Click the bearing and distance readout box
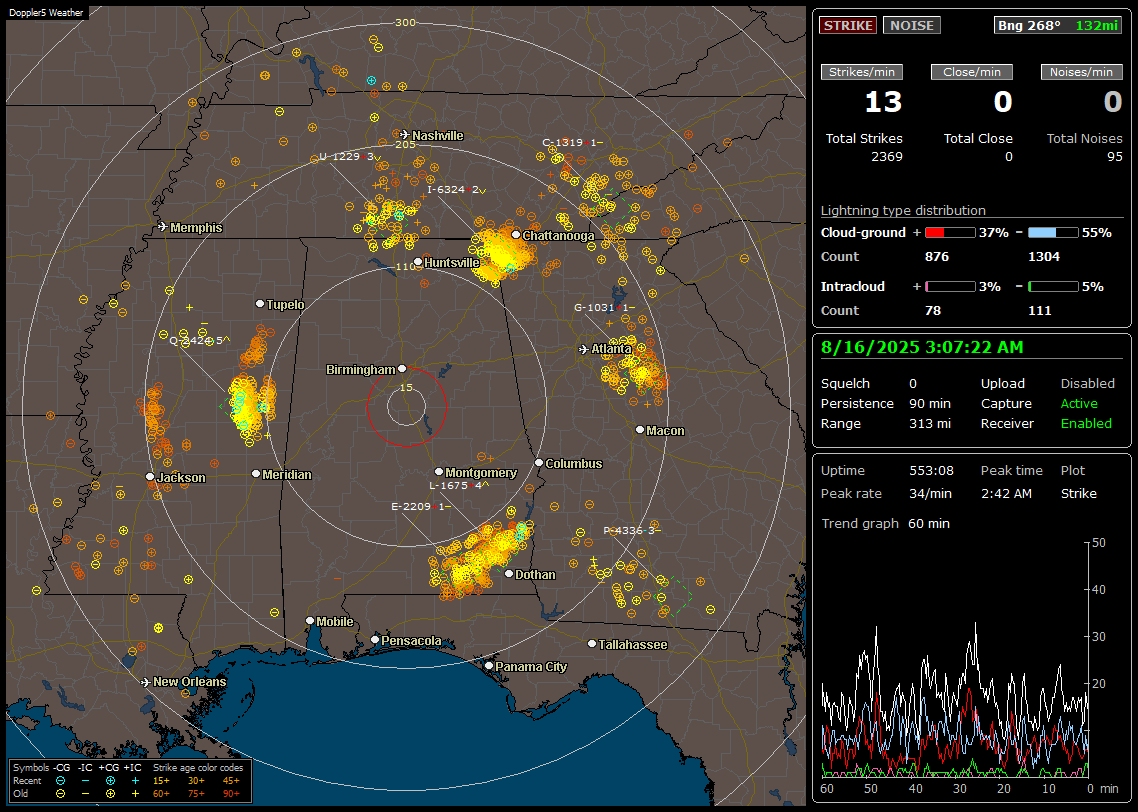 pyautogui.click(x=1058, y=25)
